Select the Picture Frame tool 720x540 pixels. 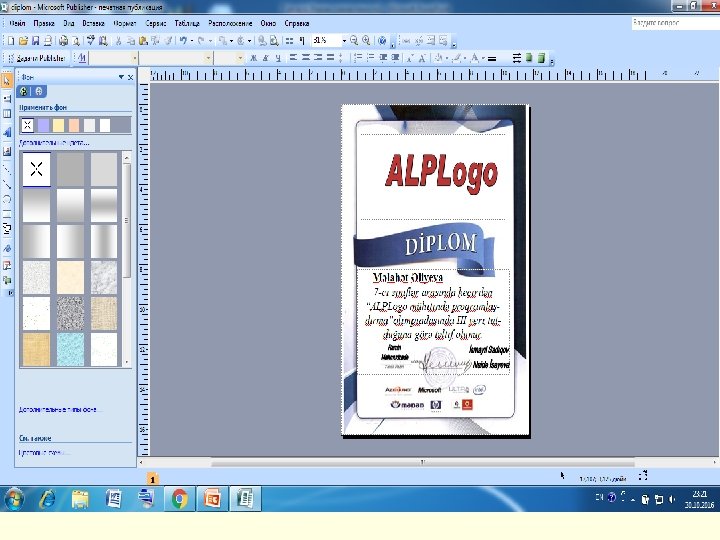click(7, 151)
